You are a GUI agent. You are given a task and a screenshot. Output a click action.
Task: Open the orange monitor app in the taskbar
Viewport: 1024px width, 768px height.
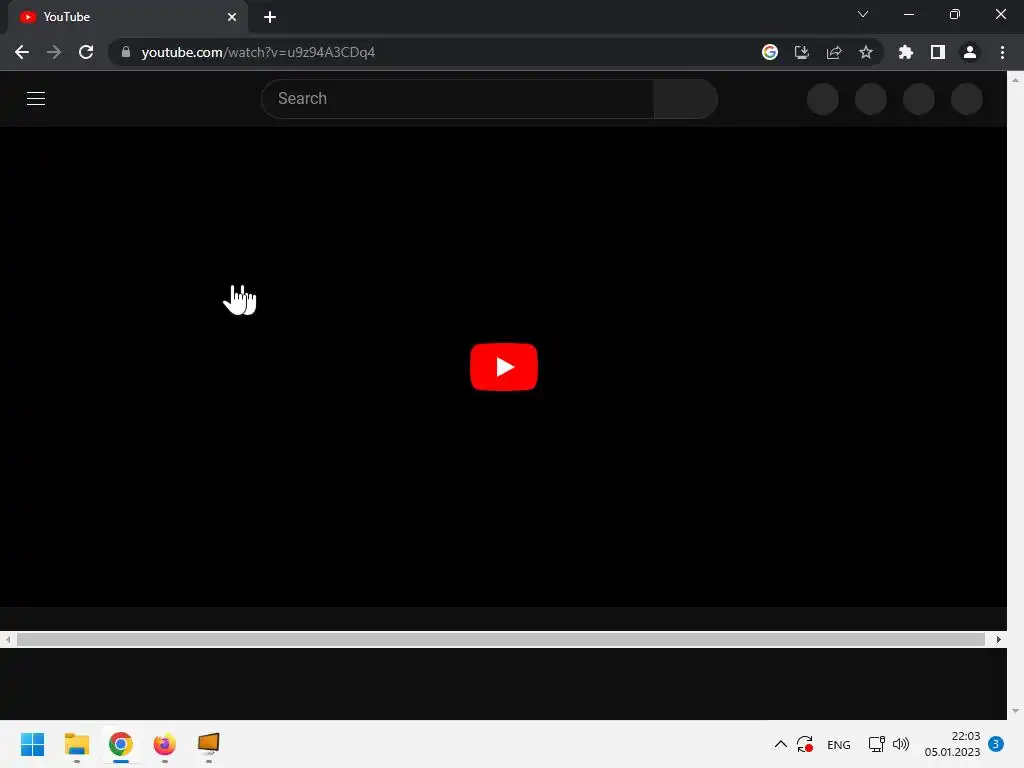click(x=208, y=744)
